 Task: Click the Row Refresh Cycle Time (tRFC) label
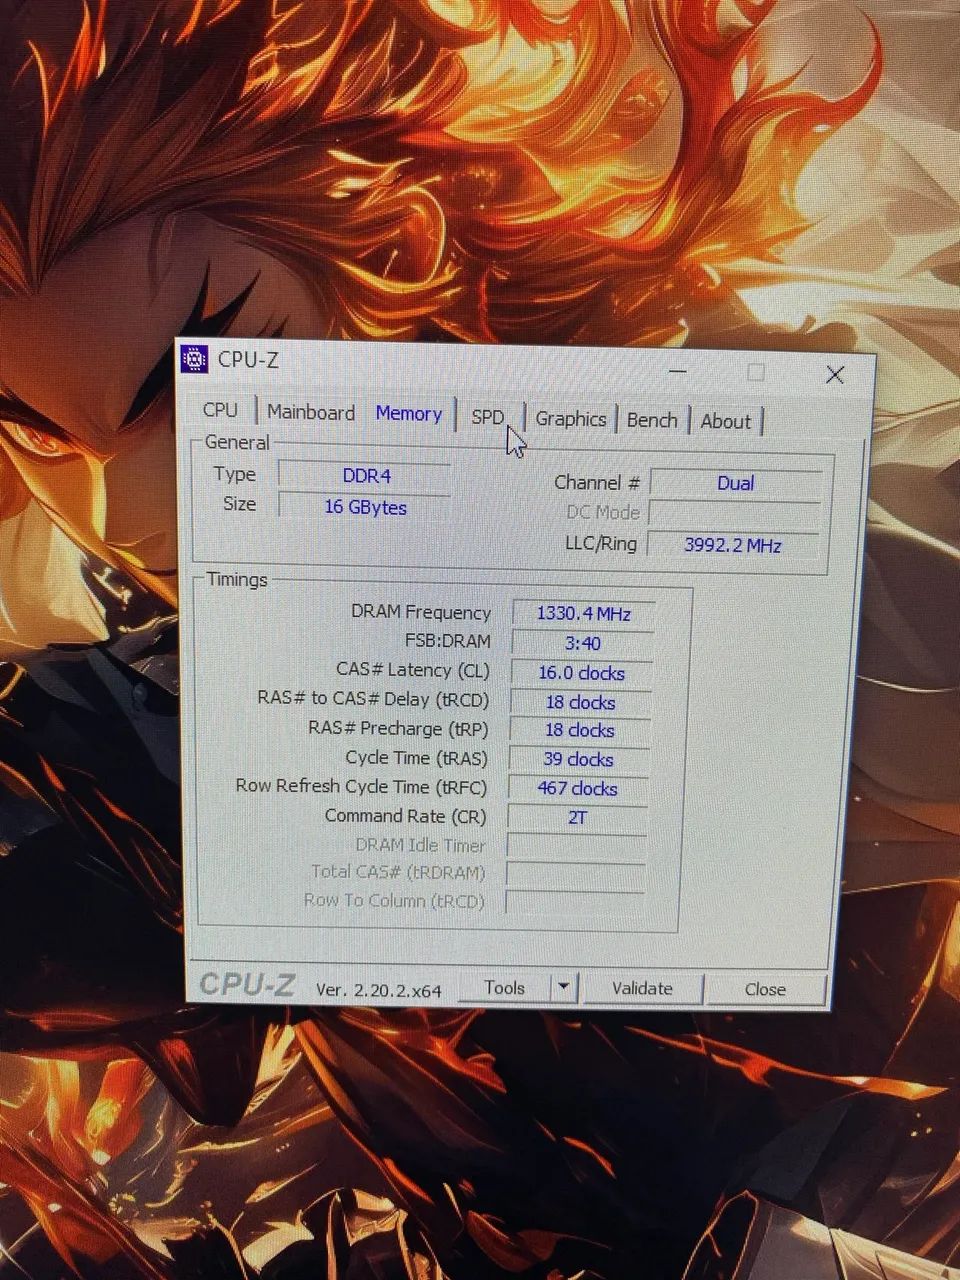[361, 787]
